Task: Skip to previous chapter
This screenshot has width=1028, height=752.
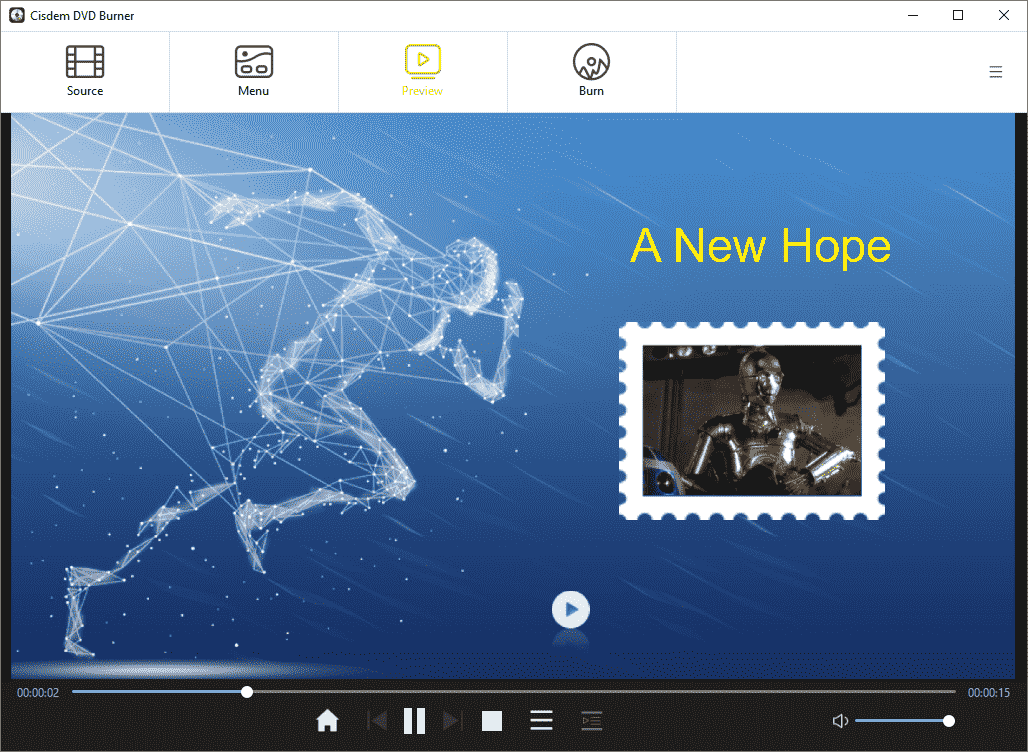Action: (377, 720)
